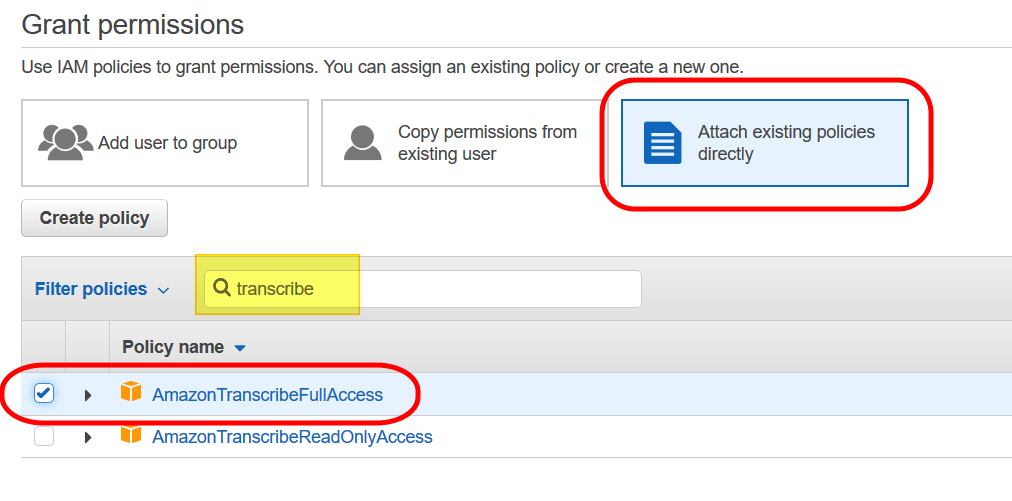This screenshot has width=1012, height=501.
Task: Select the Add user to group option
Action: (x=166, y=143)
